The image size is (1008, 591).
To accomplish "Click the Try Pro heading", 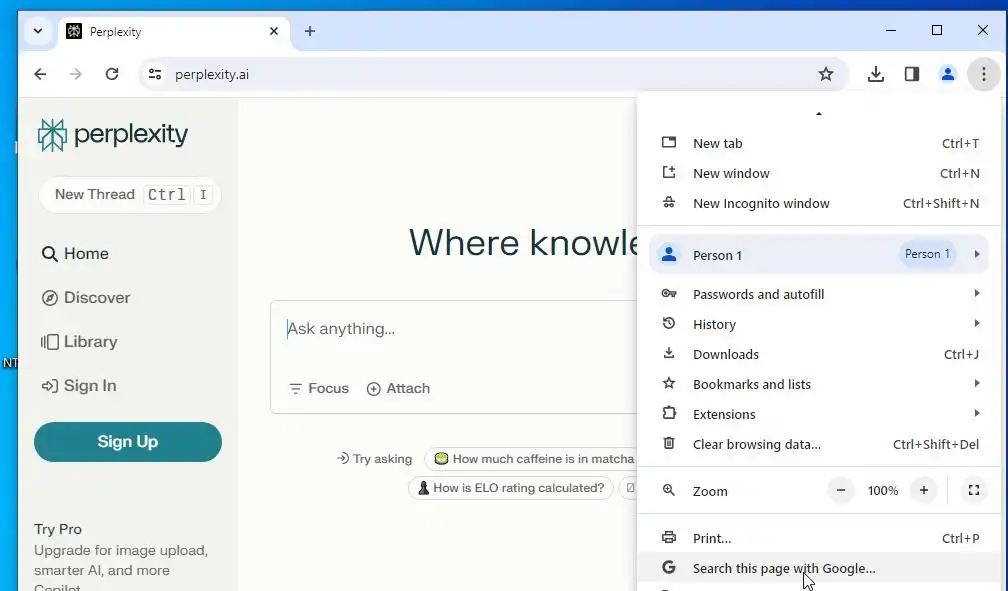I will tap(58, 529).
